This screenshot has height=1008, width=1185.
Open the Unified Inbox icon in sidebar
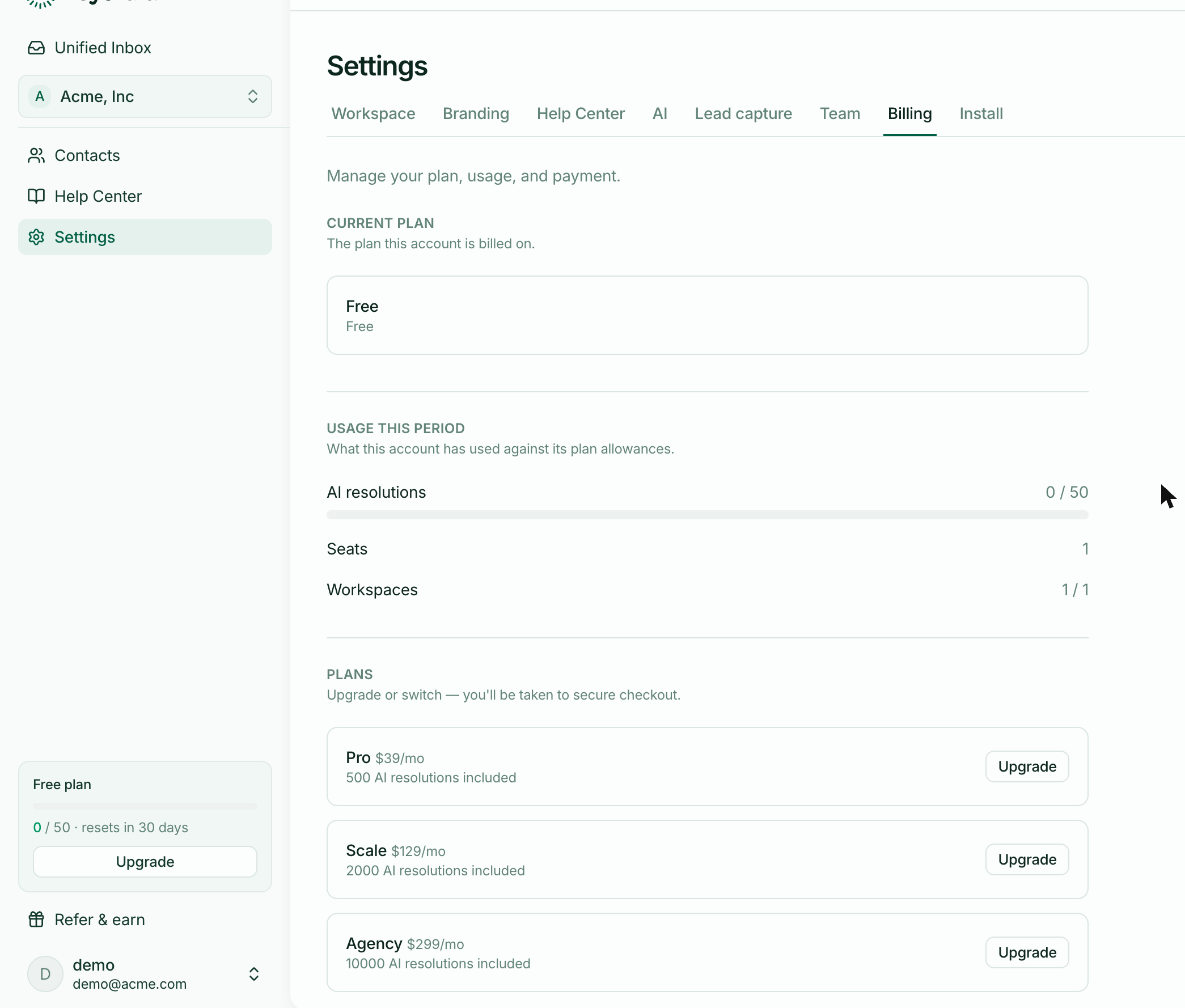click(x=36, y=48)
